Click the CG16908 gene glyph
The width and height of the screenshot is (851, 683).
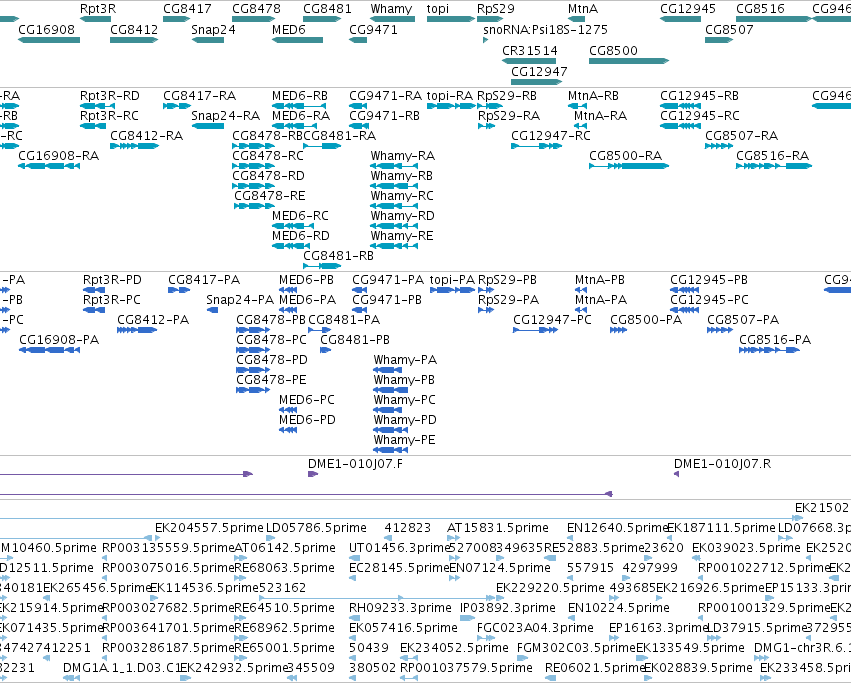(49, 40)
